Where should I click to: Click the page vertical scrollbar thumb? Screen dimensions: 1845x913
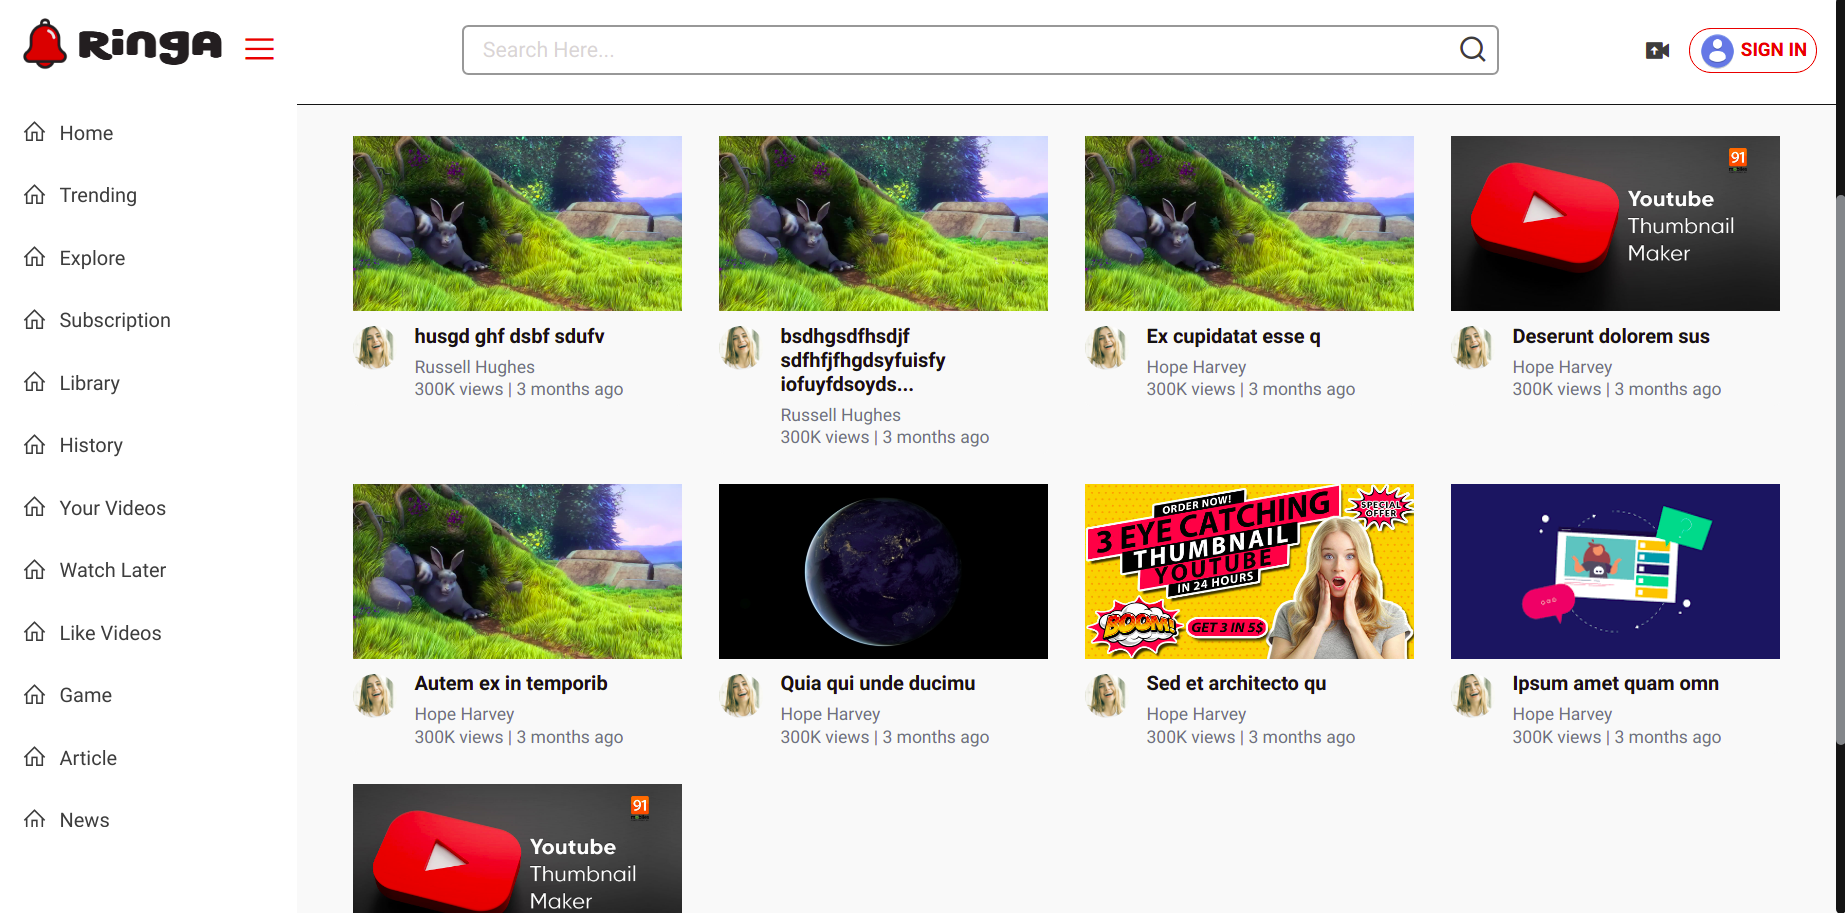1840,470
